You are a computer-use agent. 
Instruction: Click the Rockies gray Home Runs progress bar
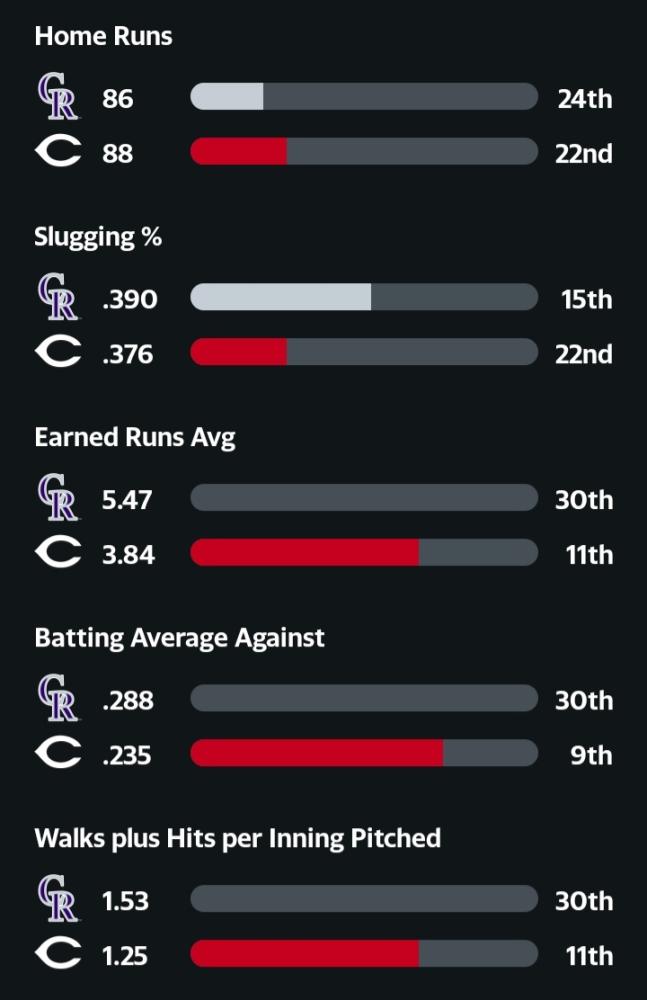[364, 96]
